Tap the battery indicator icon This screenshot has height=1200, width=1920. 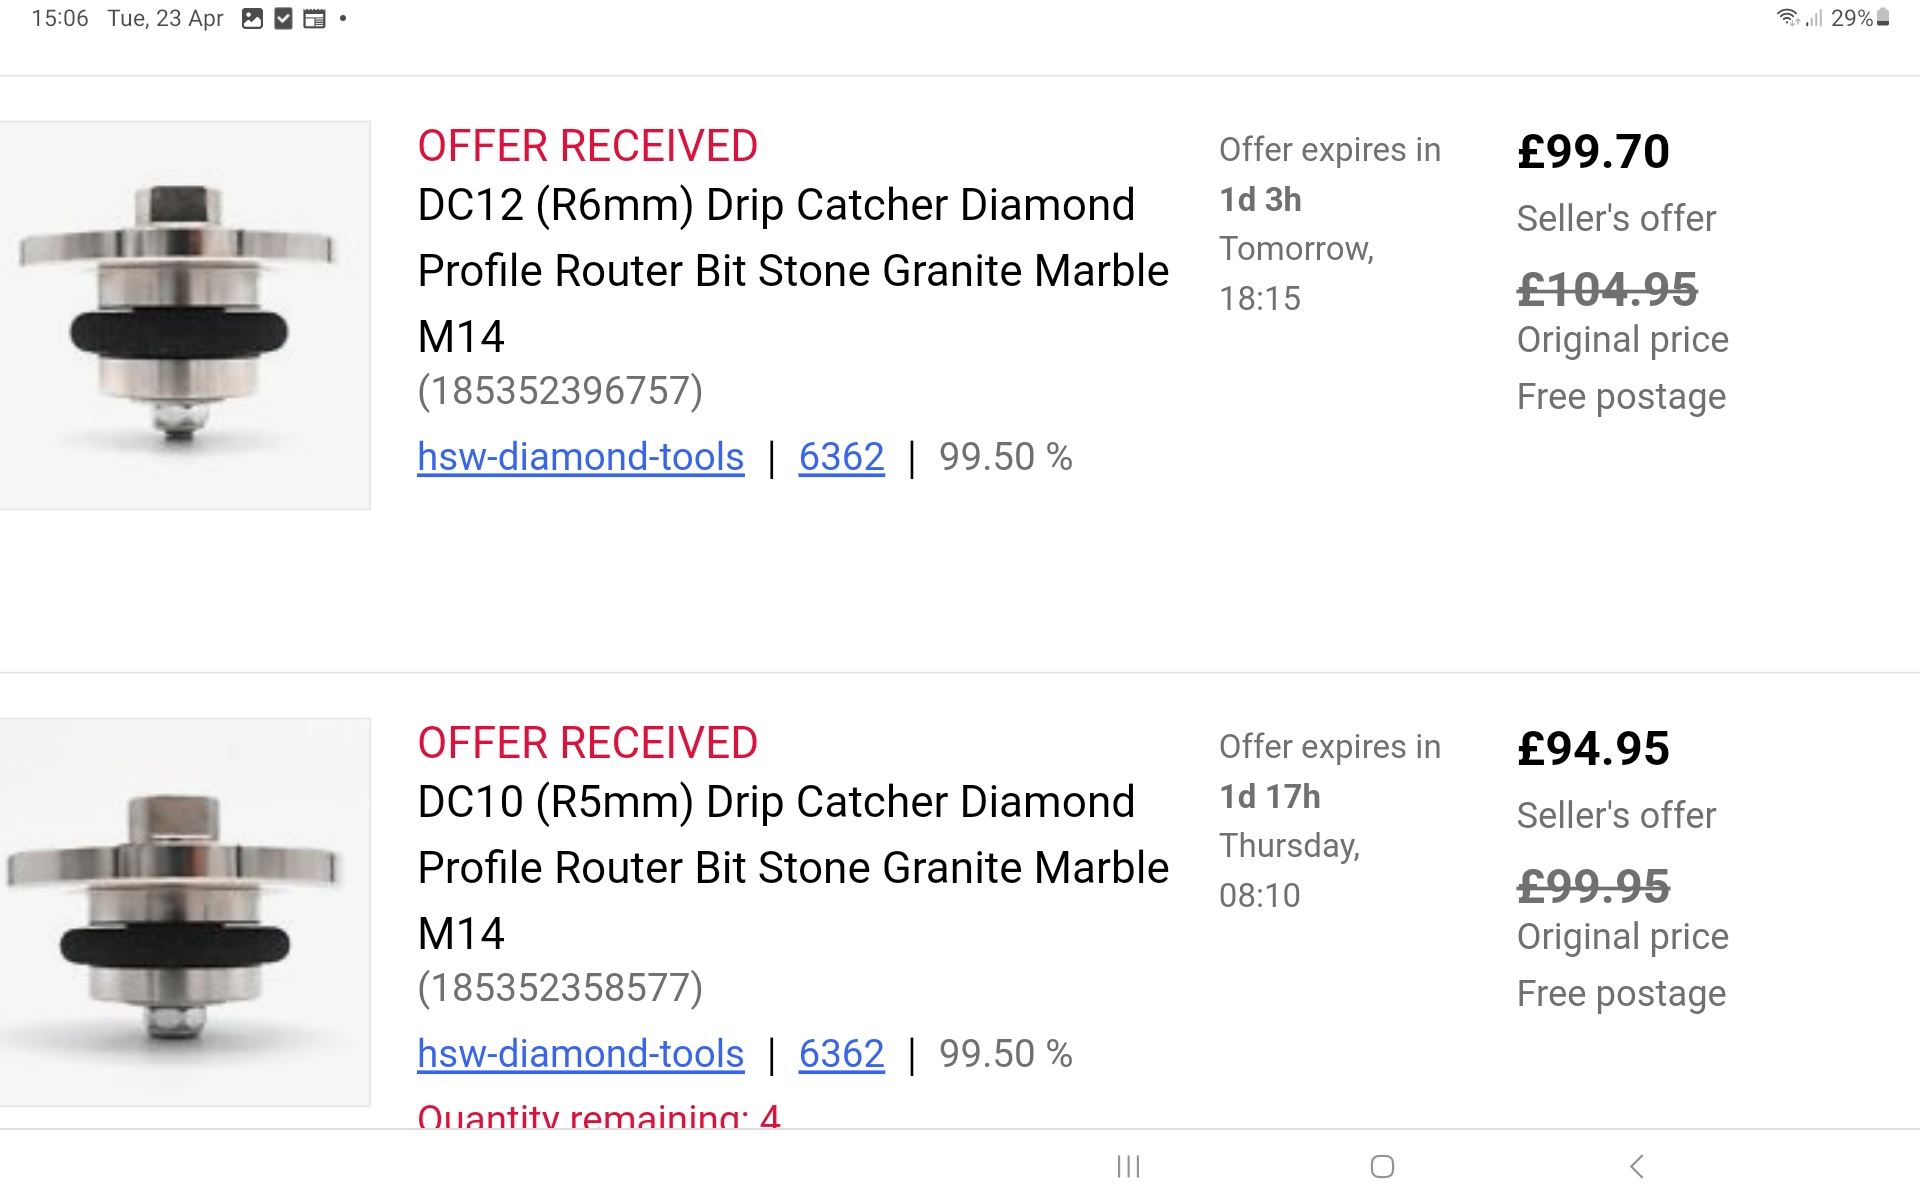click(1883, 18)
